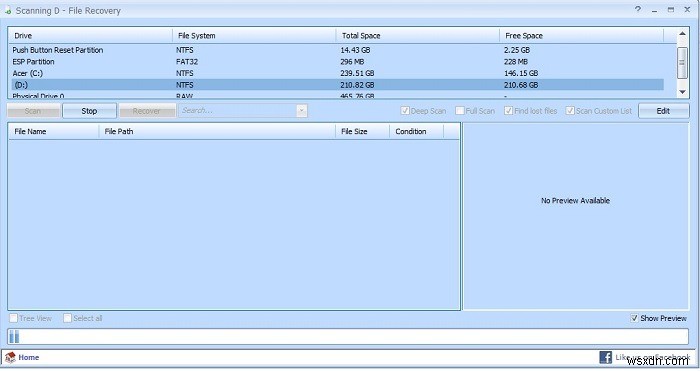Click the No Preview Available text
Screen dimensions: 700x371
[575, 201]
